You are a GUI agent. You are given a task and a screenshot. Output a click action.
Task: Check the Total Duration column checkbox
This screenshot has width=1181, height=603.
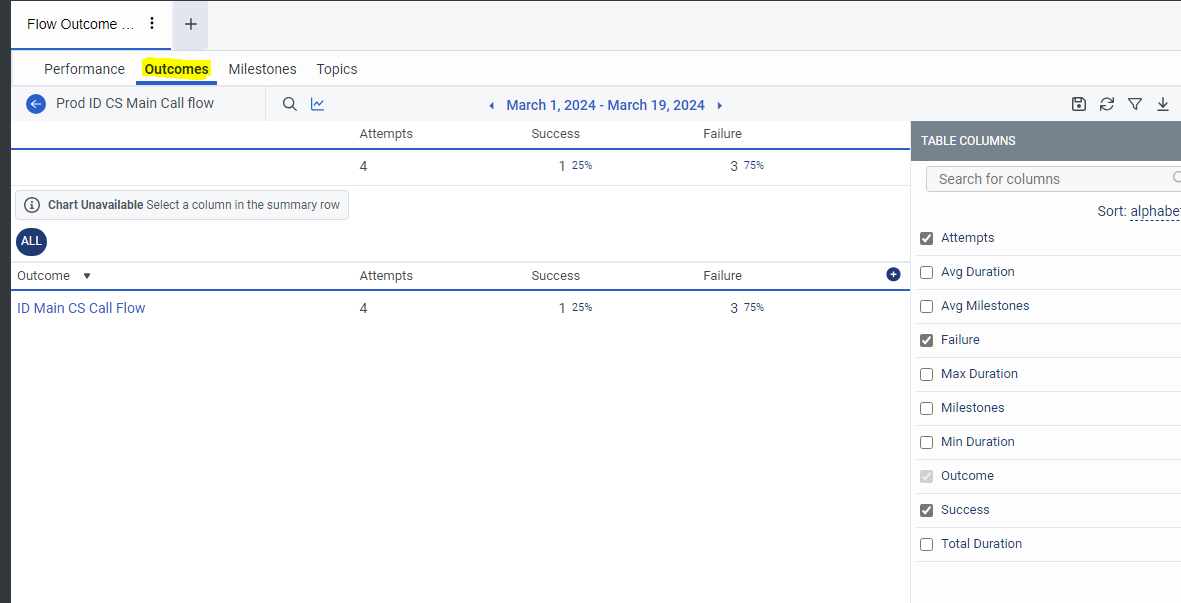[927, 544]
